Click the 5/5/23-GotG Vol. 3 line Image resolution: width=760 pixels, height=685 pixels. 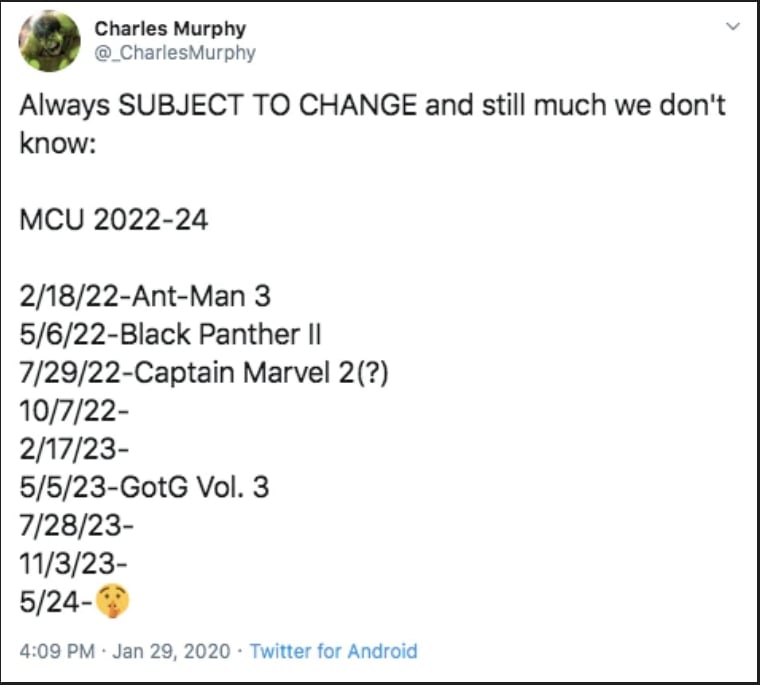144,487
